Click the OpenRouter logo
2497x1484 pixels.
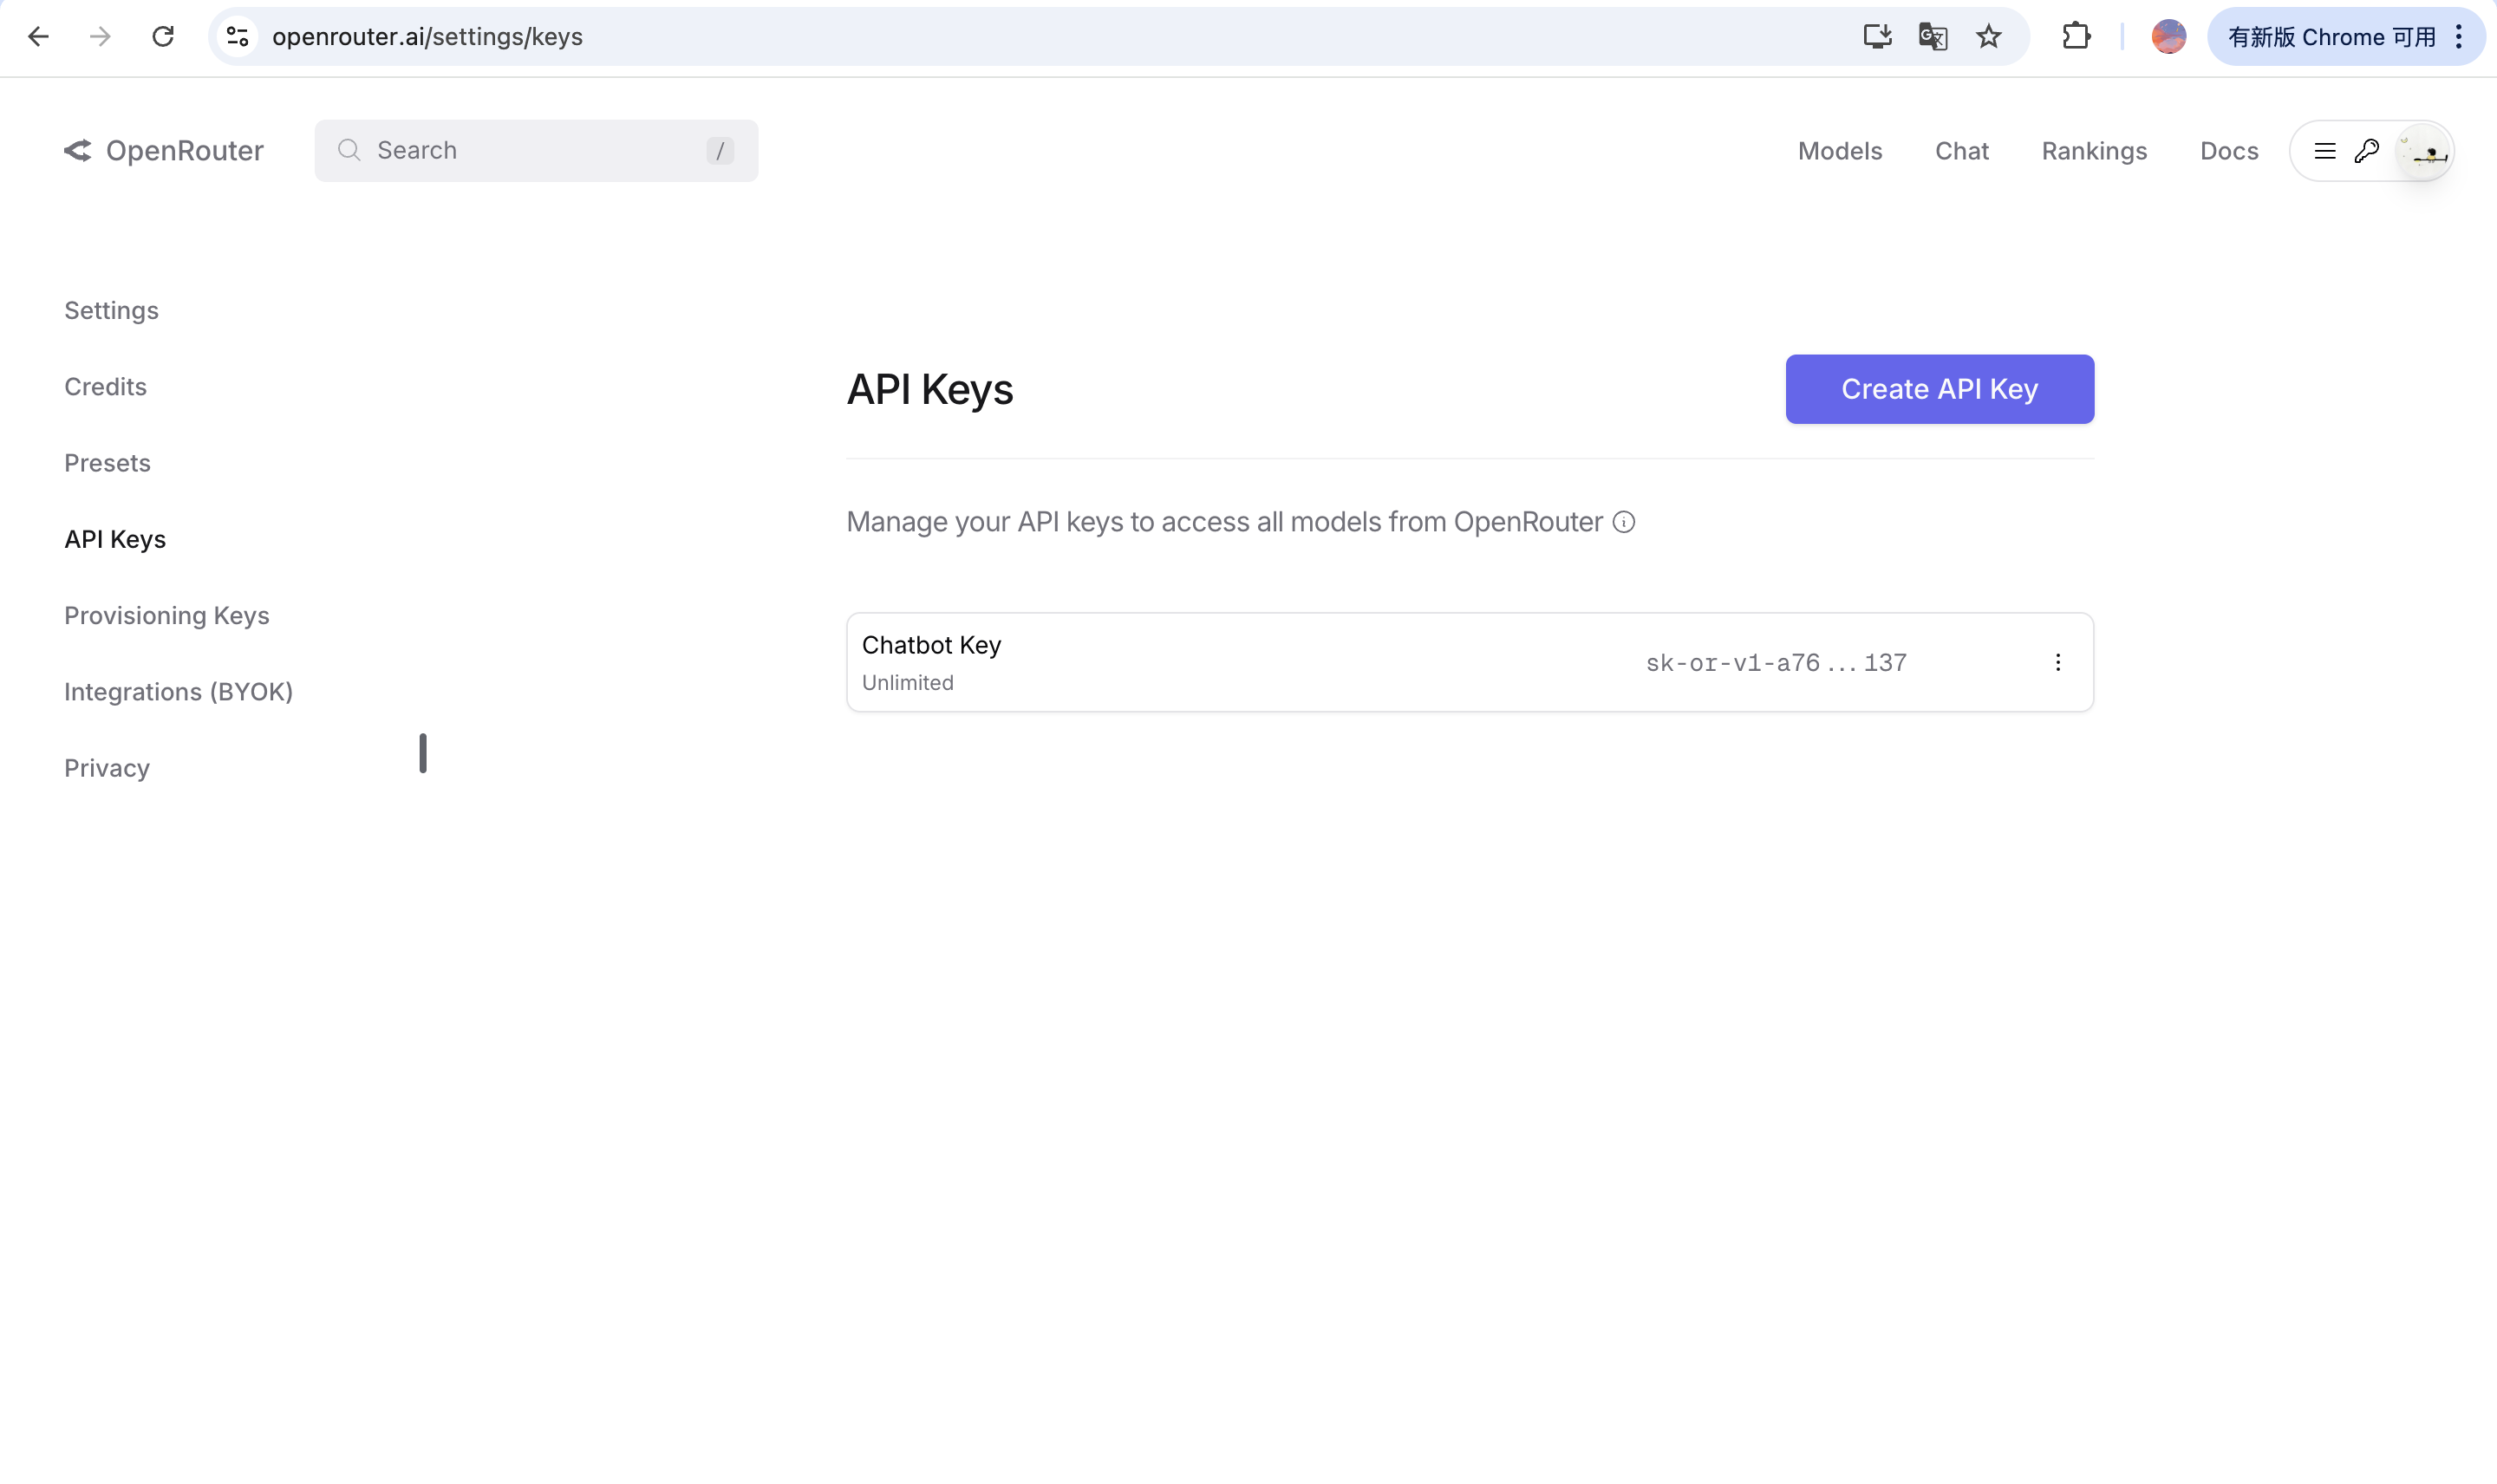(163, 150)
